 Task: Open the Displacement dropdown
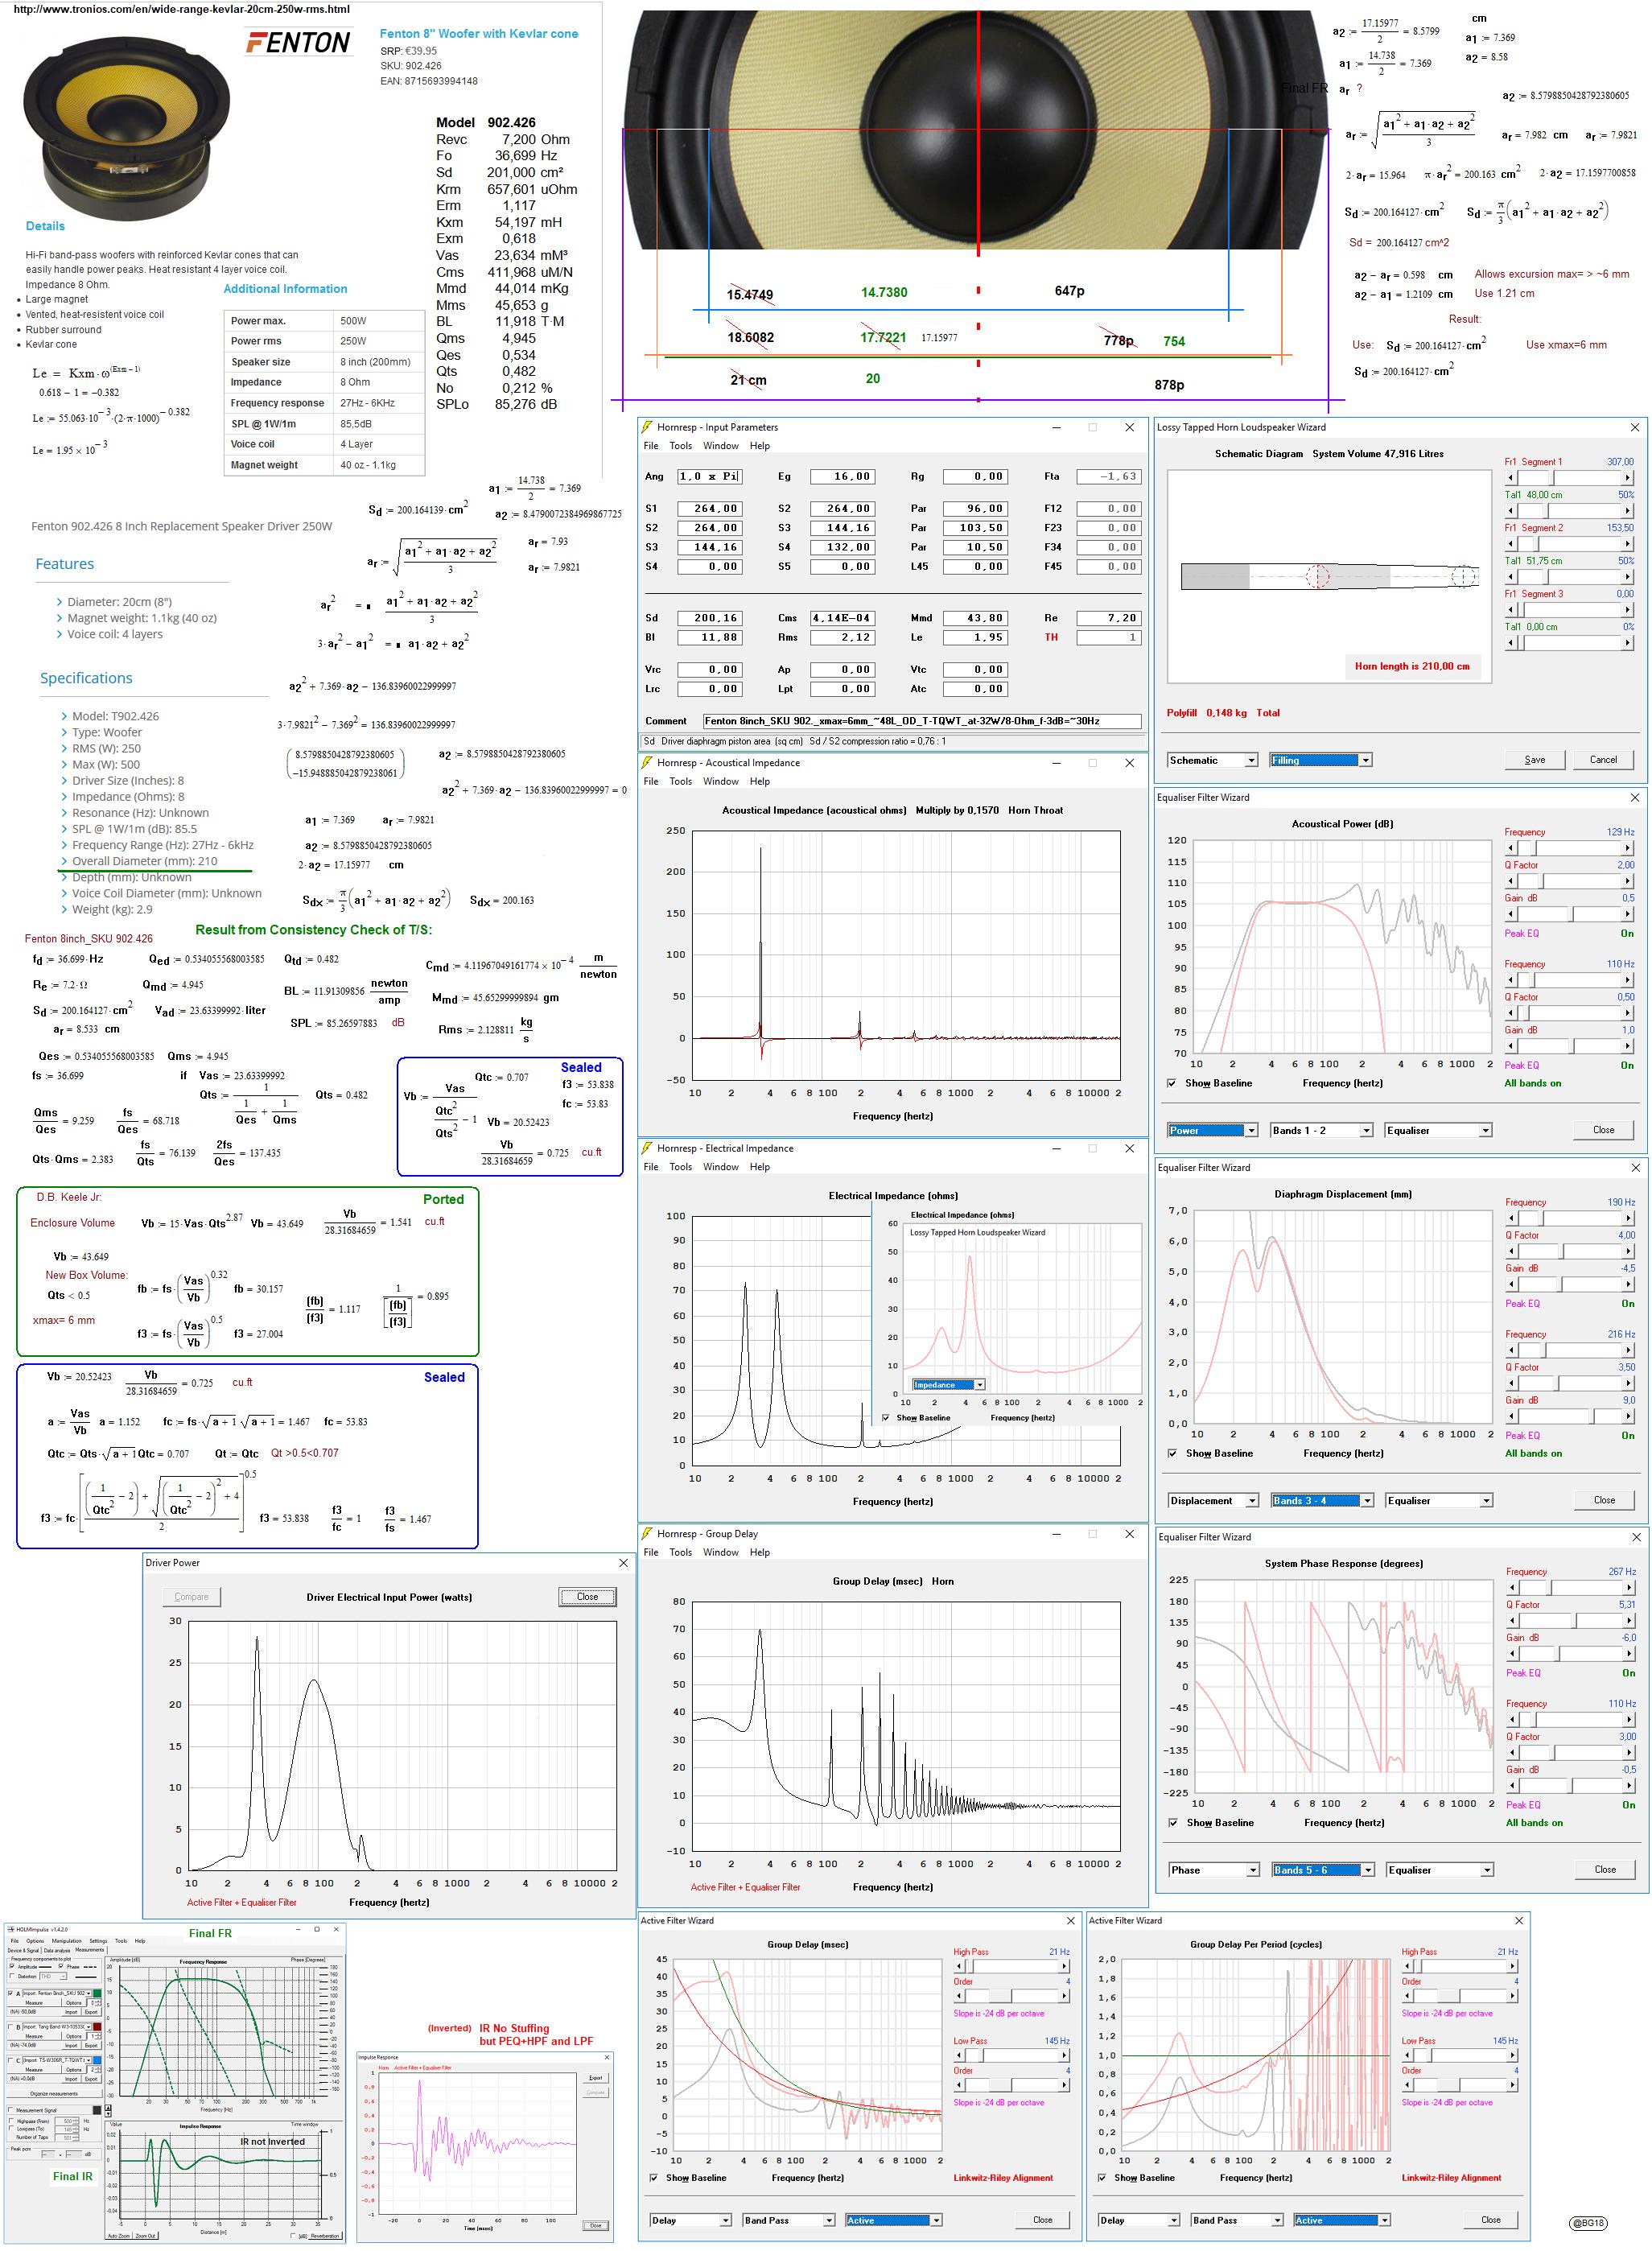[x=1214, y=1500]
